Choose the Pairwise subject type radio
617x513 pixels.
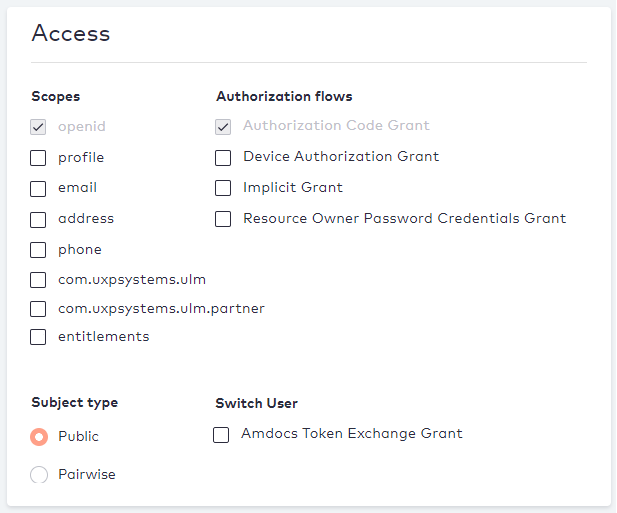coord(39,475)
